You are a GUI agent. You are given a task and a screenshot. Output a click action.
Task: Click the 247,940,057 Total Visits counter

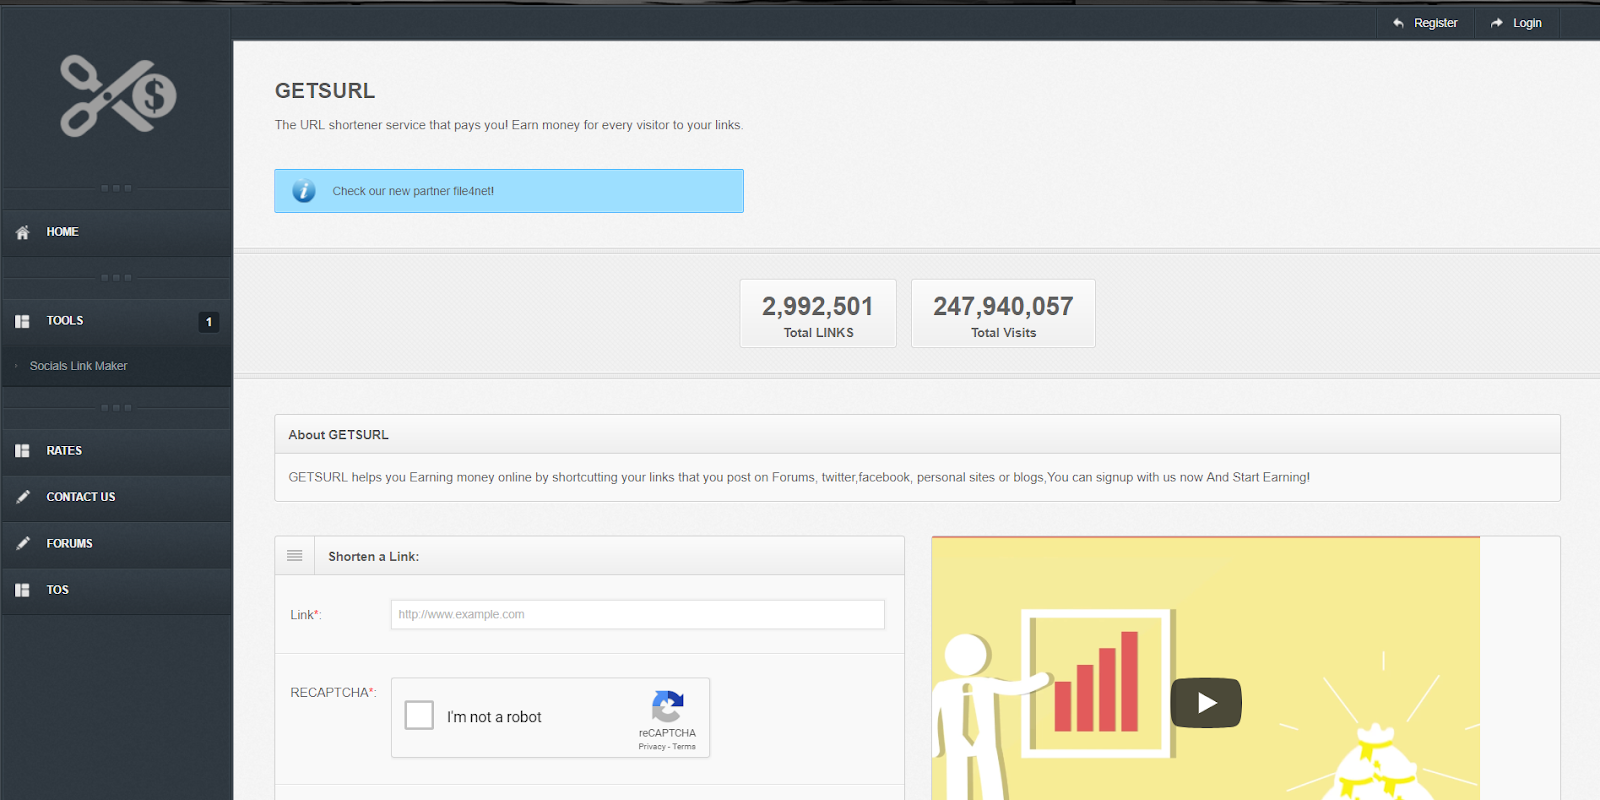click(x=1003, y=314)
